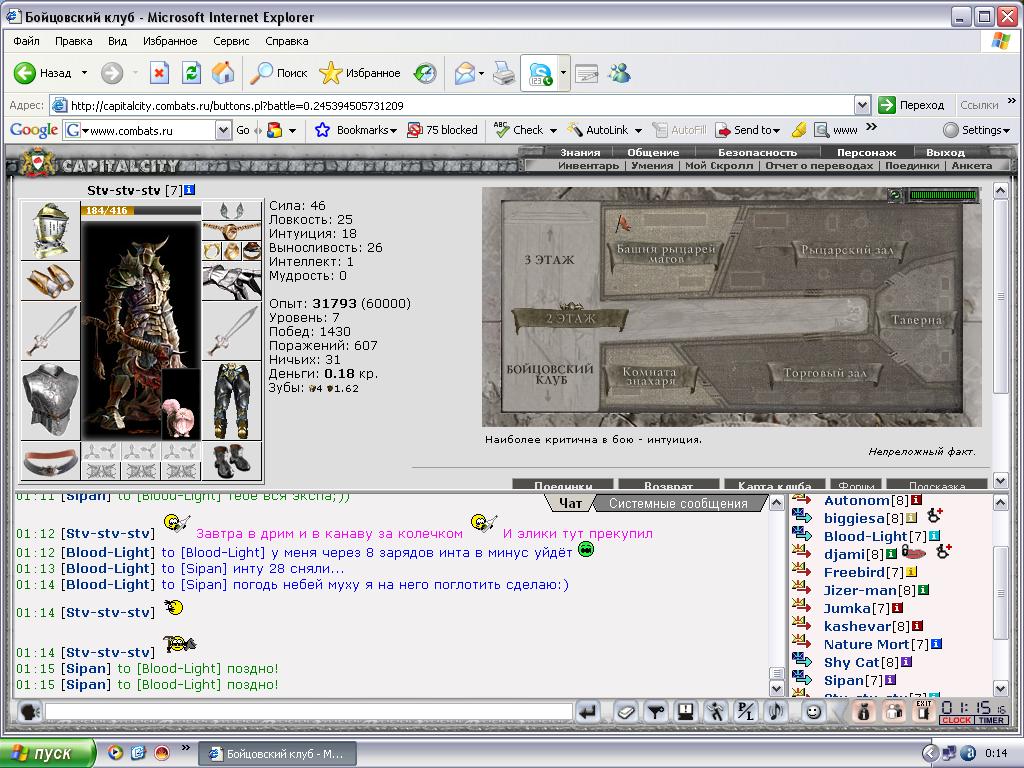
Task: Toggle the sound icon in chat bar
Action: coord(776,711)
